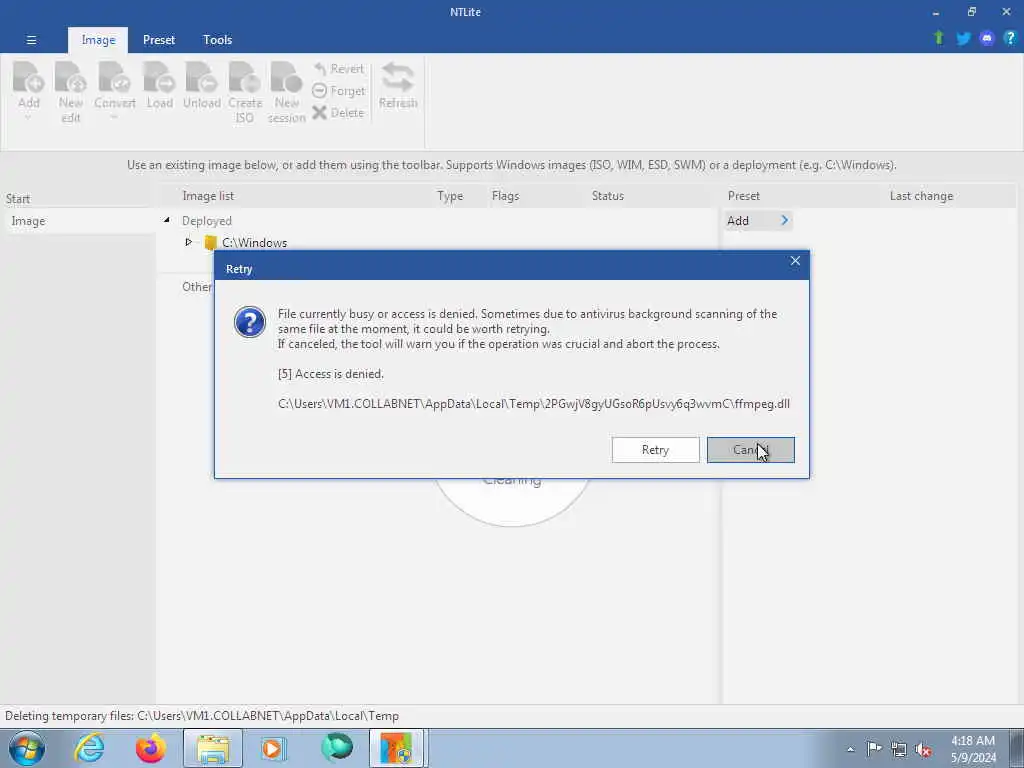Click the Convert dropdown arrow
Image resolution: width=1024 pixels, height=768 pixels.
(114, 118)
